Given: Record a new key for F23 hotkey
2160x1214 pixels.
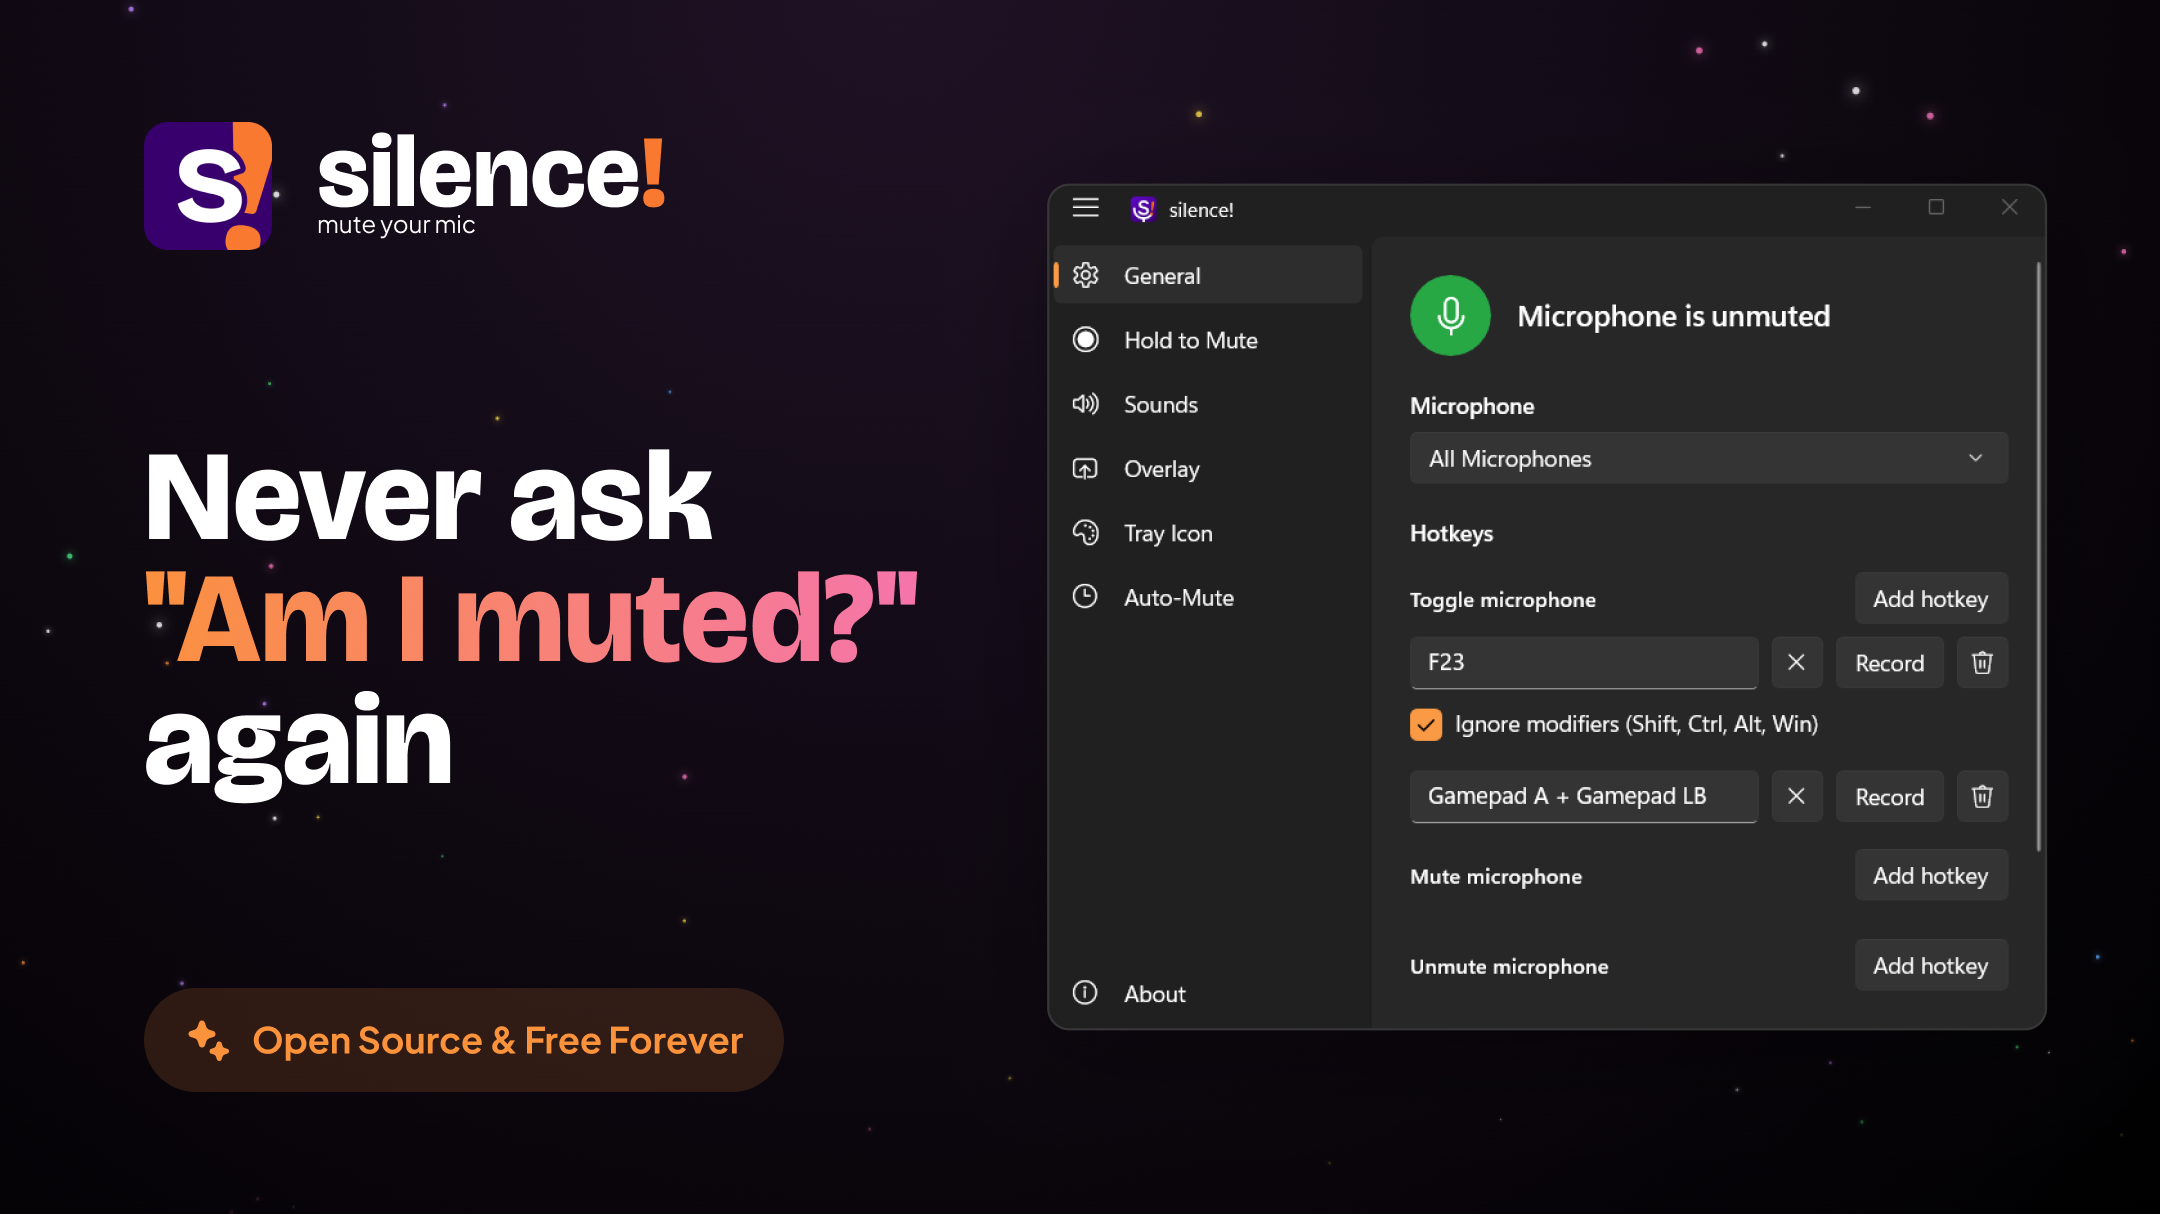Looking at the screenshot, I should 1890,662.
